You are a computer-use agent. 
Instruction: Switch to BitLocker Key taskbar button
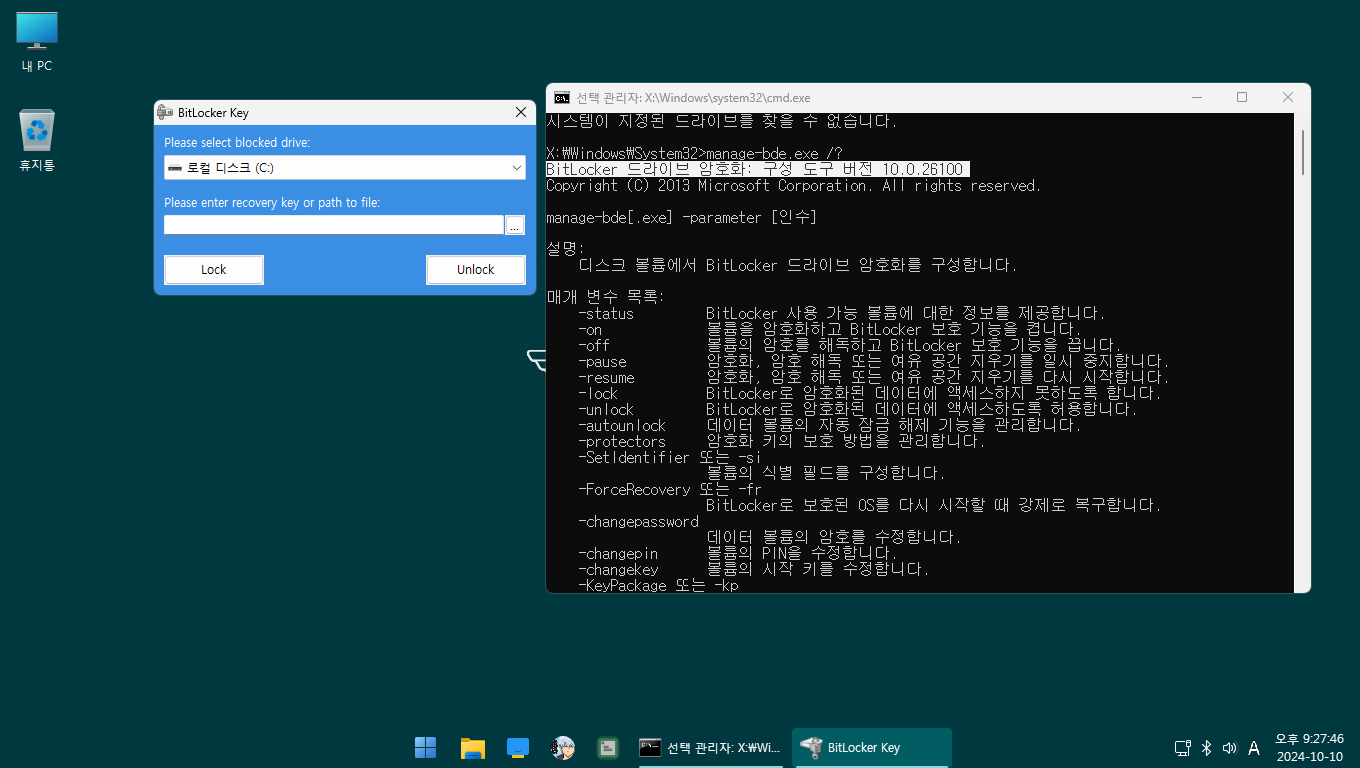[x=871, y=747]
